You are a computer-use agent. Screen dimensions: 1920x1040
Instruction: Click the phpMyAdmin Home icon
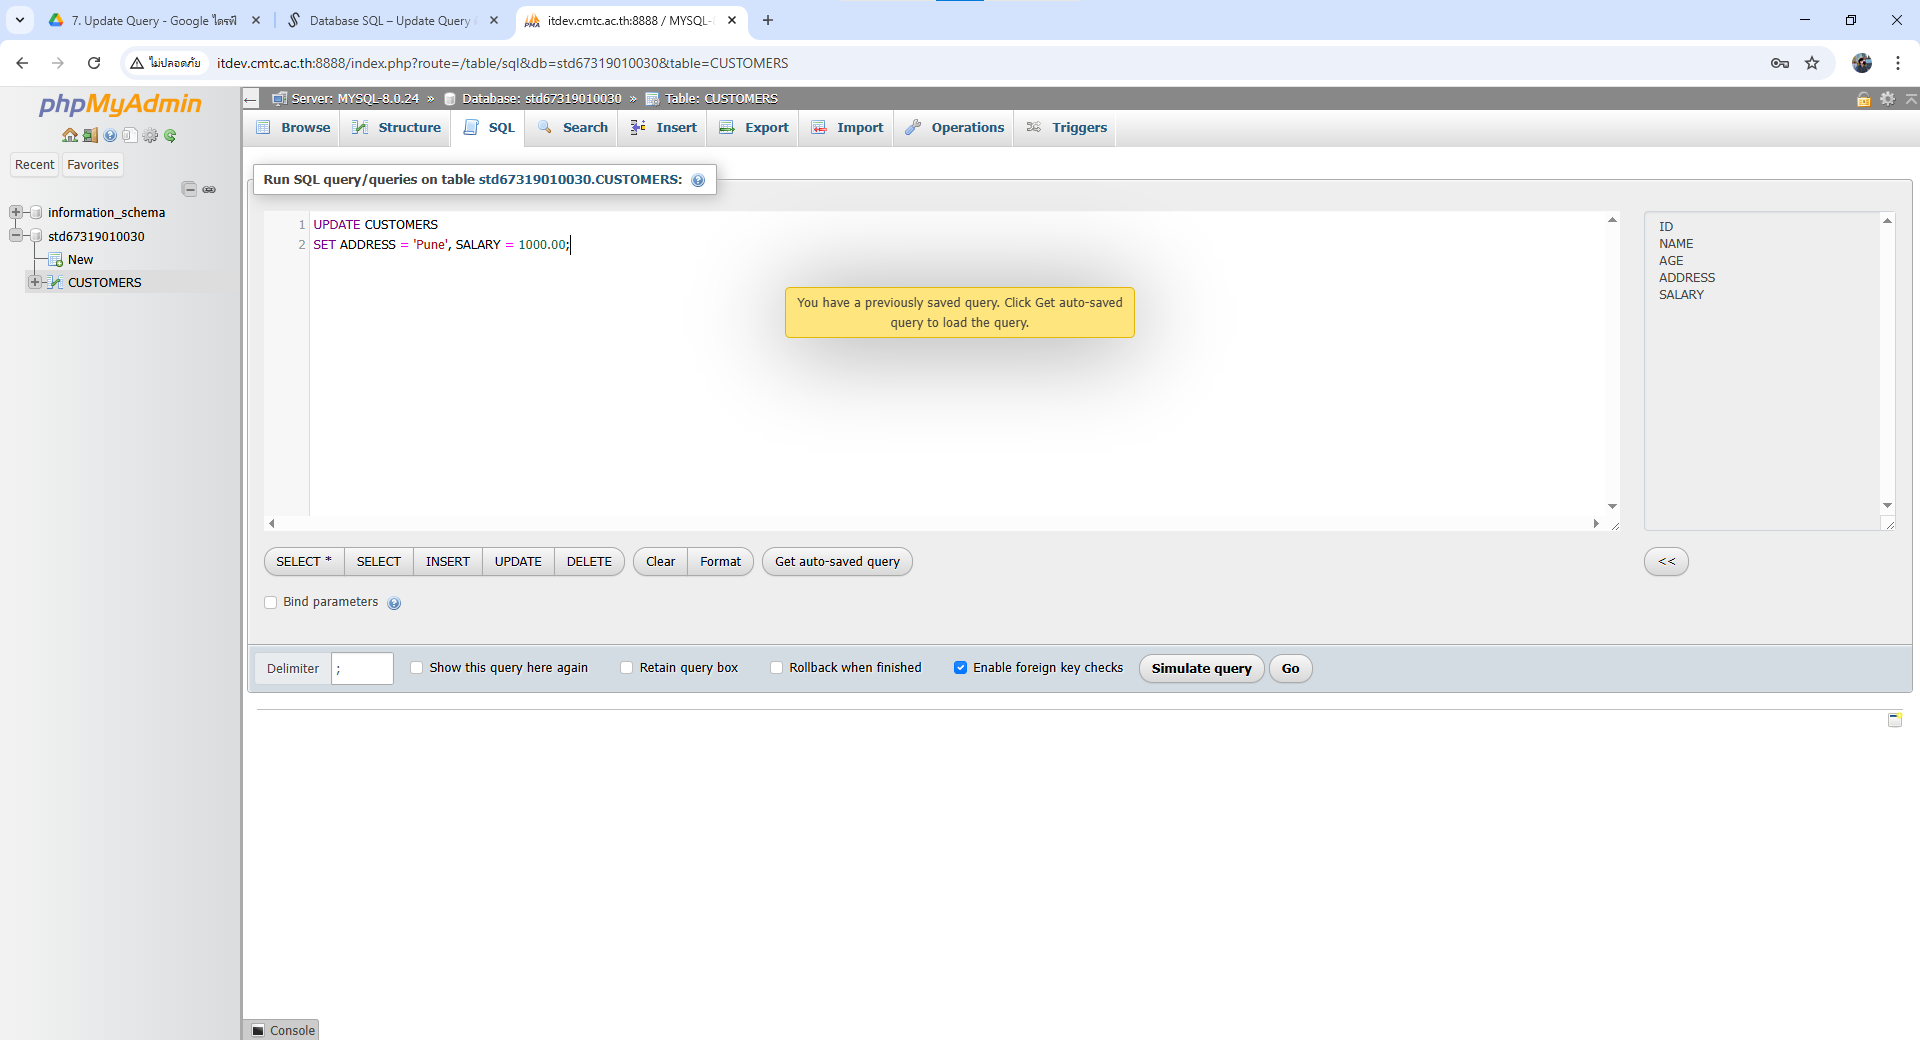click(69, 135)
